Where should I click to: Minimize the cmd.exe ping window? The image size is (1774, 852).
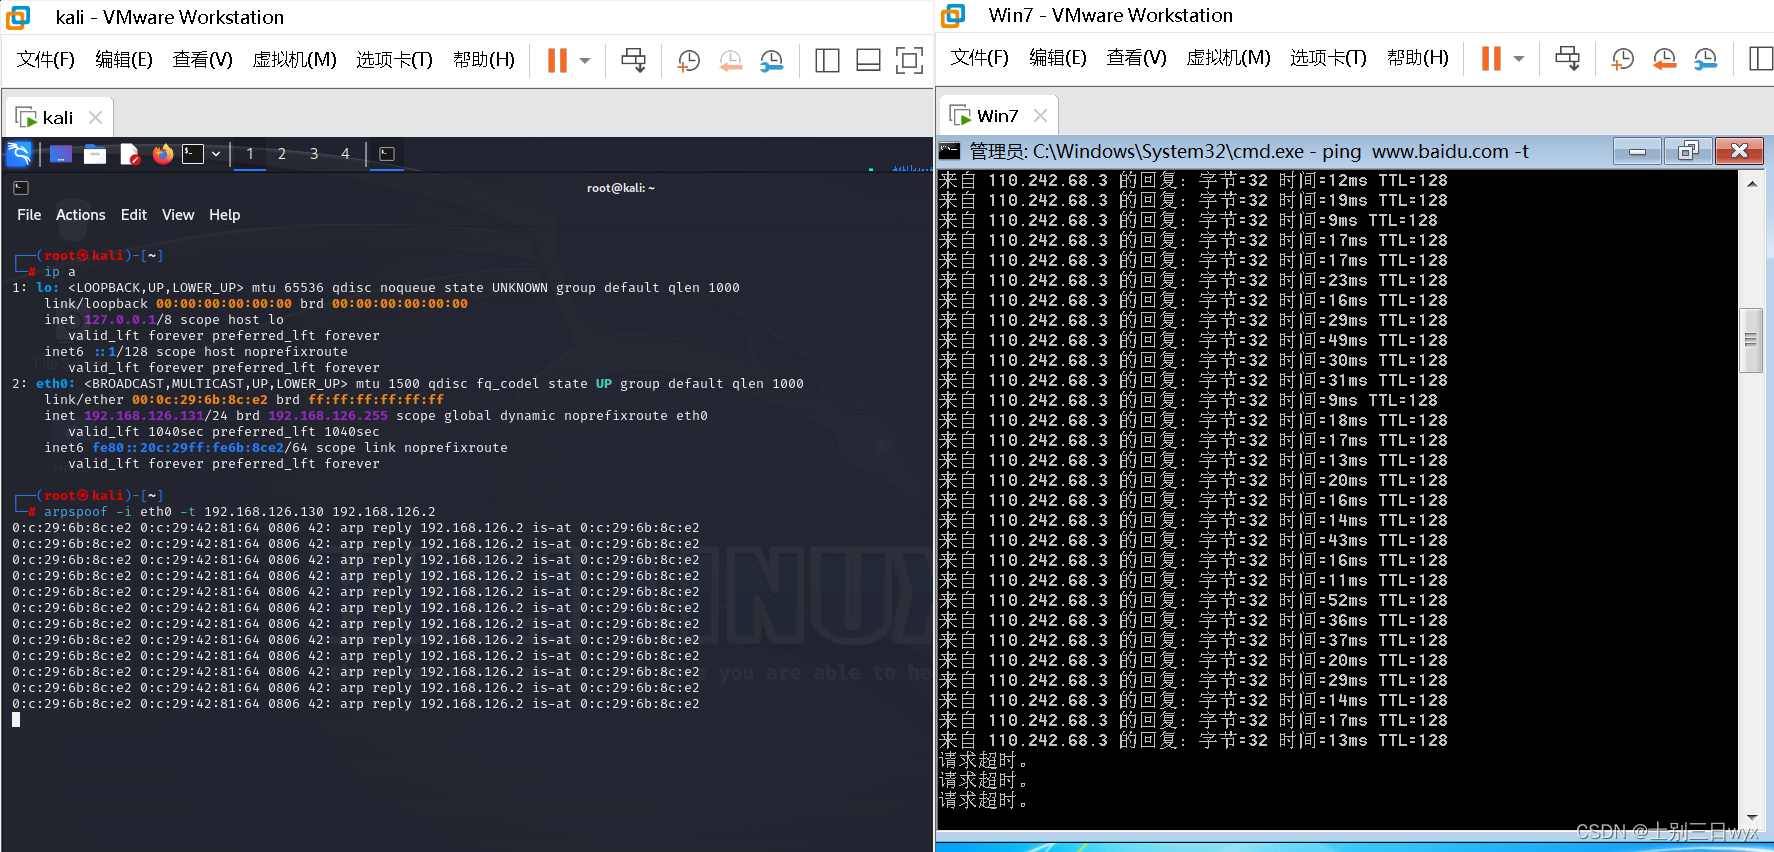click(1638, 151)
